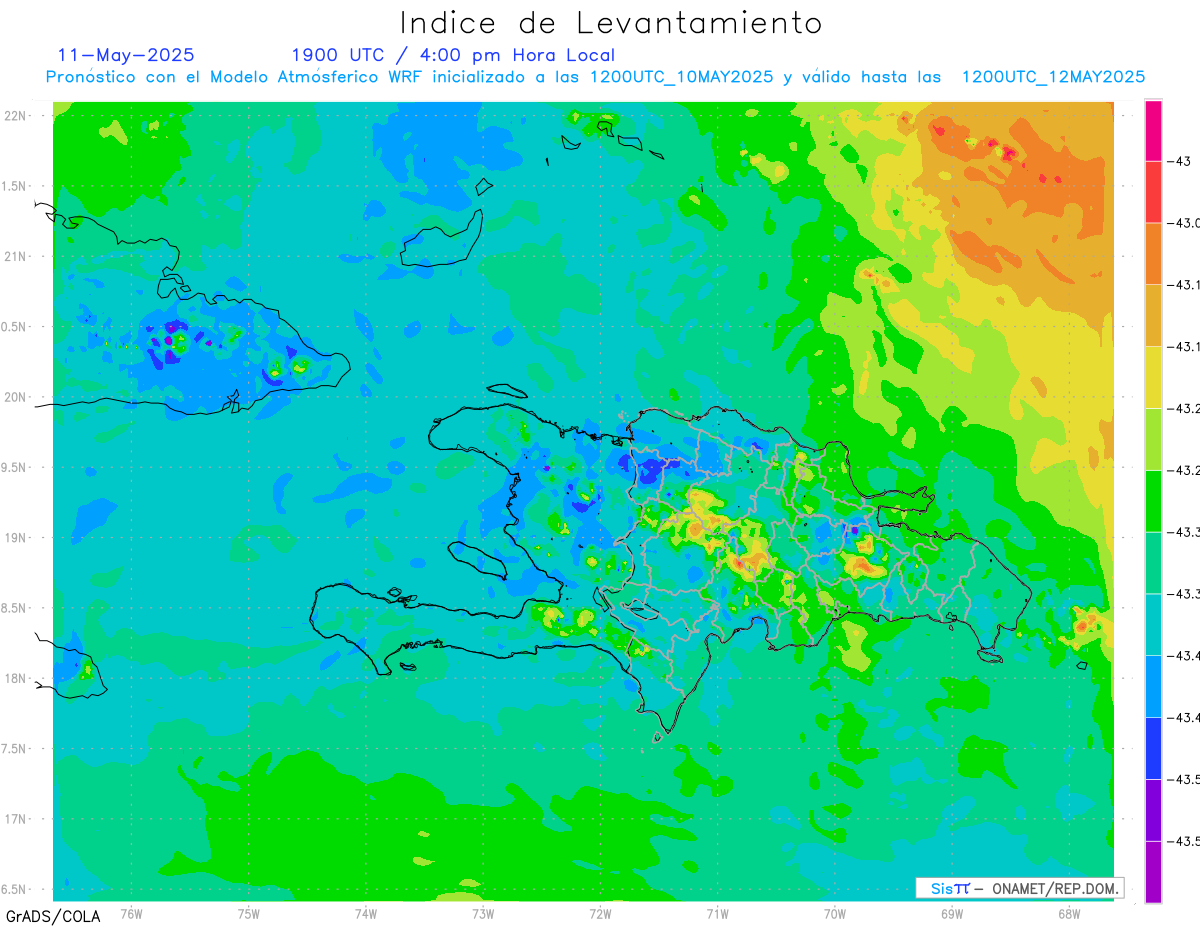The width and height of the screenshot is (1200, 927).
Task: Click the "73W" longitude label
Action: pyautogui.click(x=483, y=914)
